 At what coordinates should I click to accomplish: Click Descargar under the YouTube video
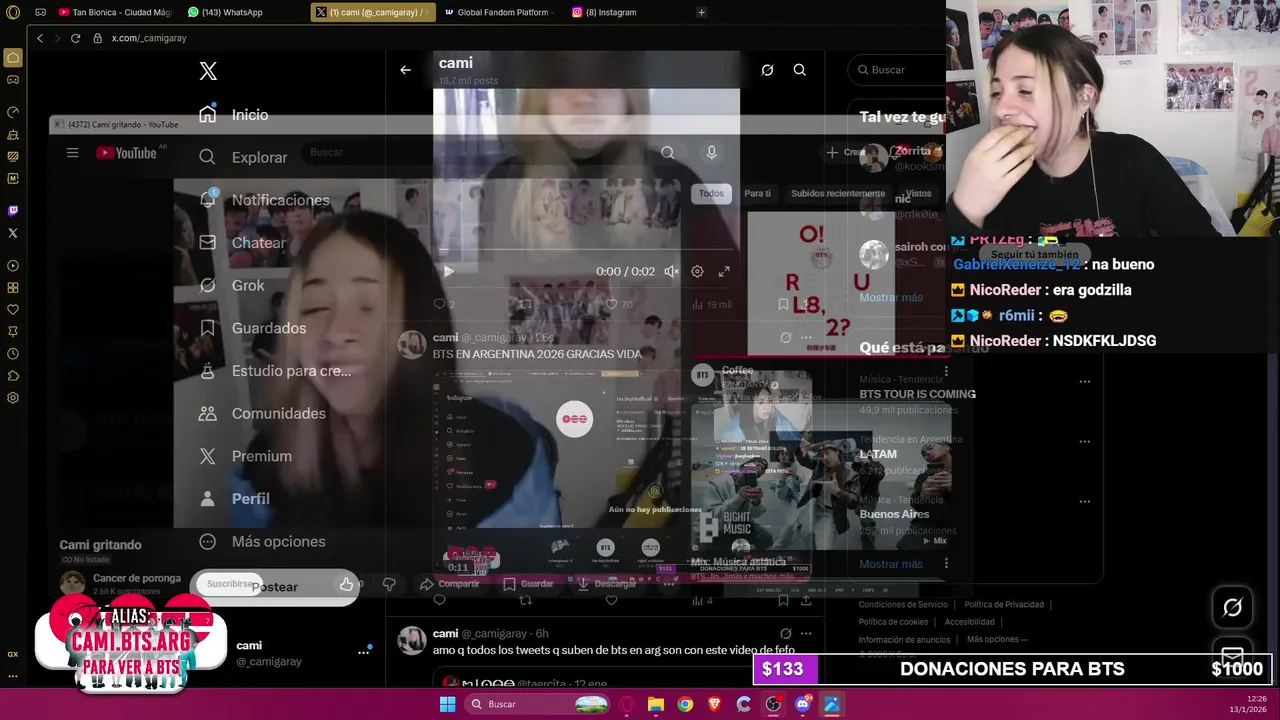pyautogui.click(x=606, y=583)
